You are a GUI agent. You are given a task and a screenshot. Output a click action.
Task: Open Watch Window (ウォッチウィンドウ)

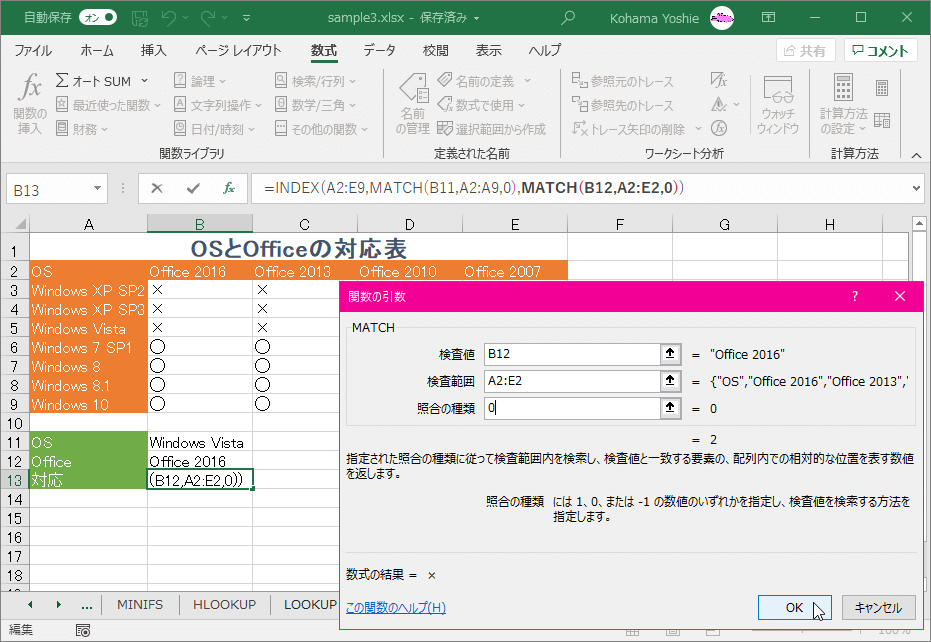pos(778,104)
